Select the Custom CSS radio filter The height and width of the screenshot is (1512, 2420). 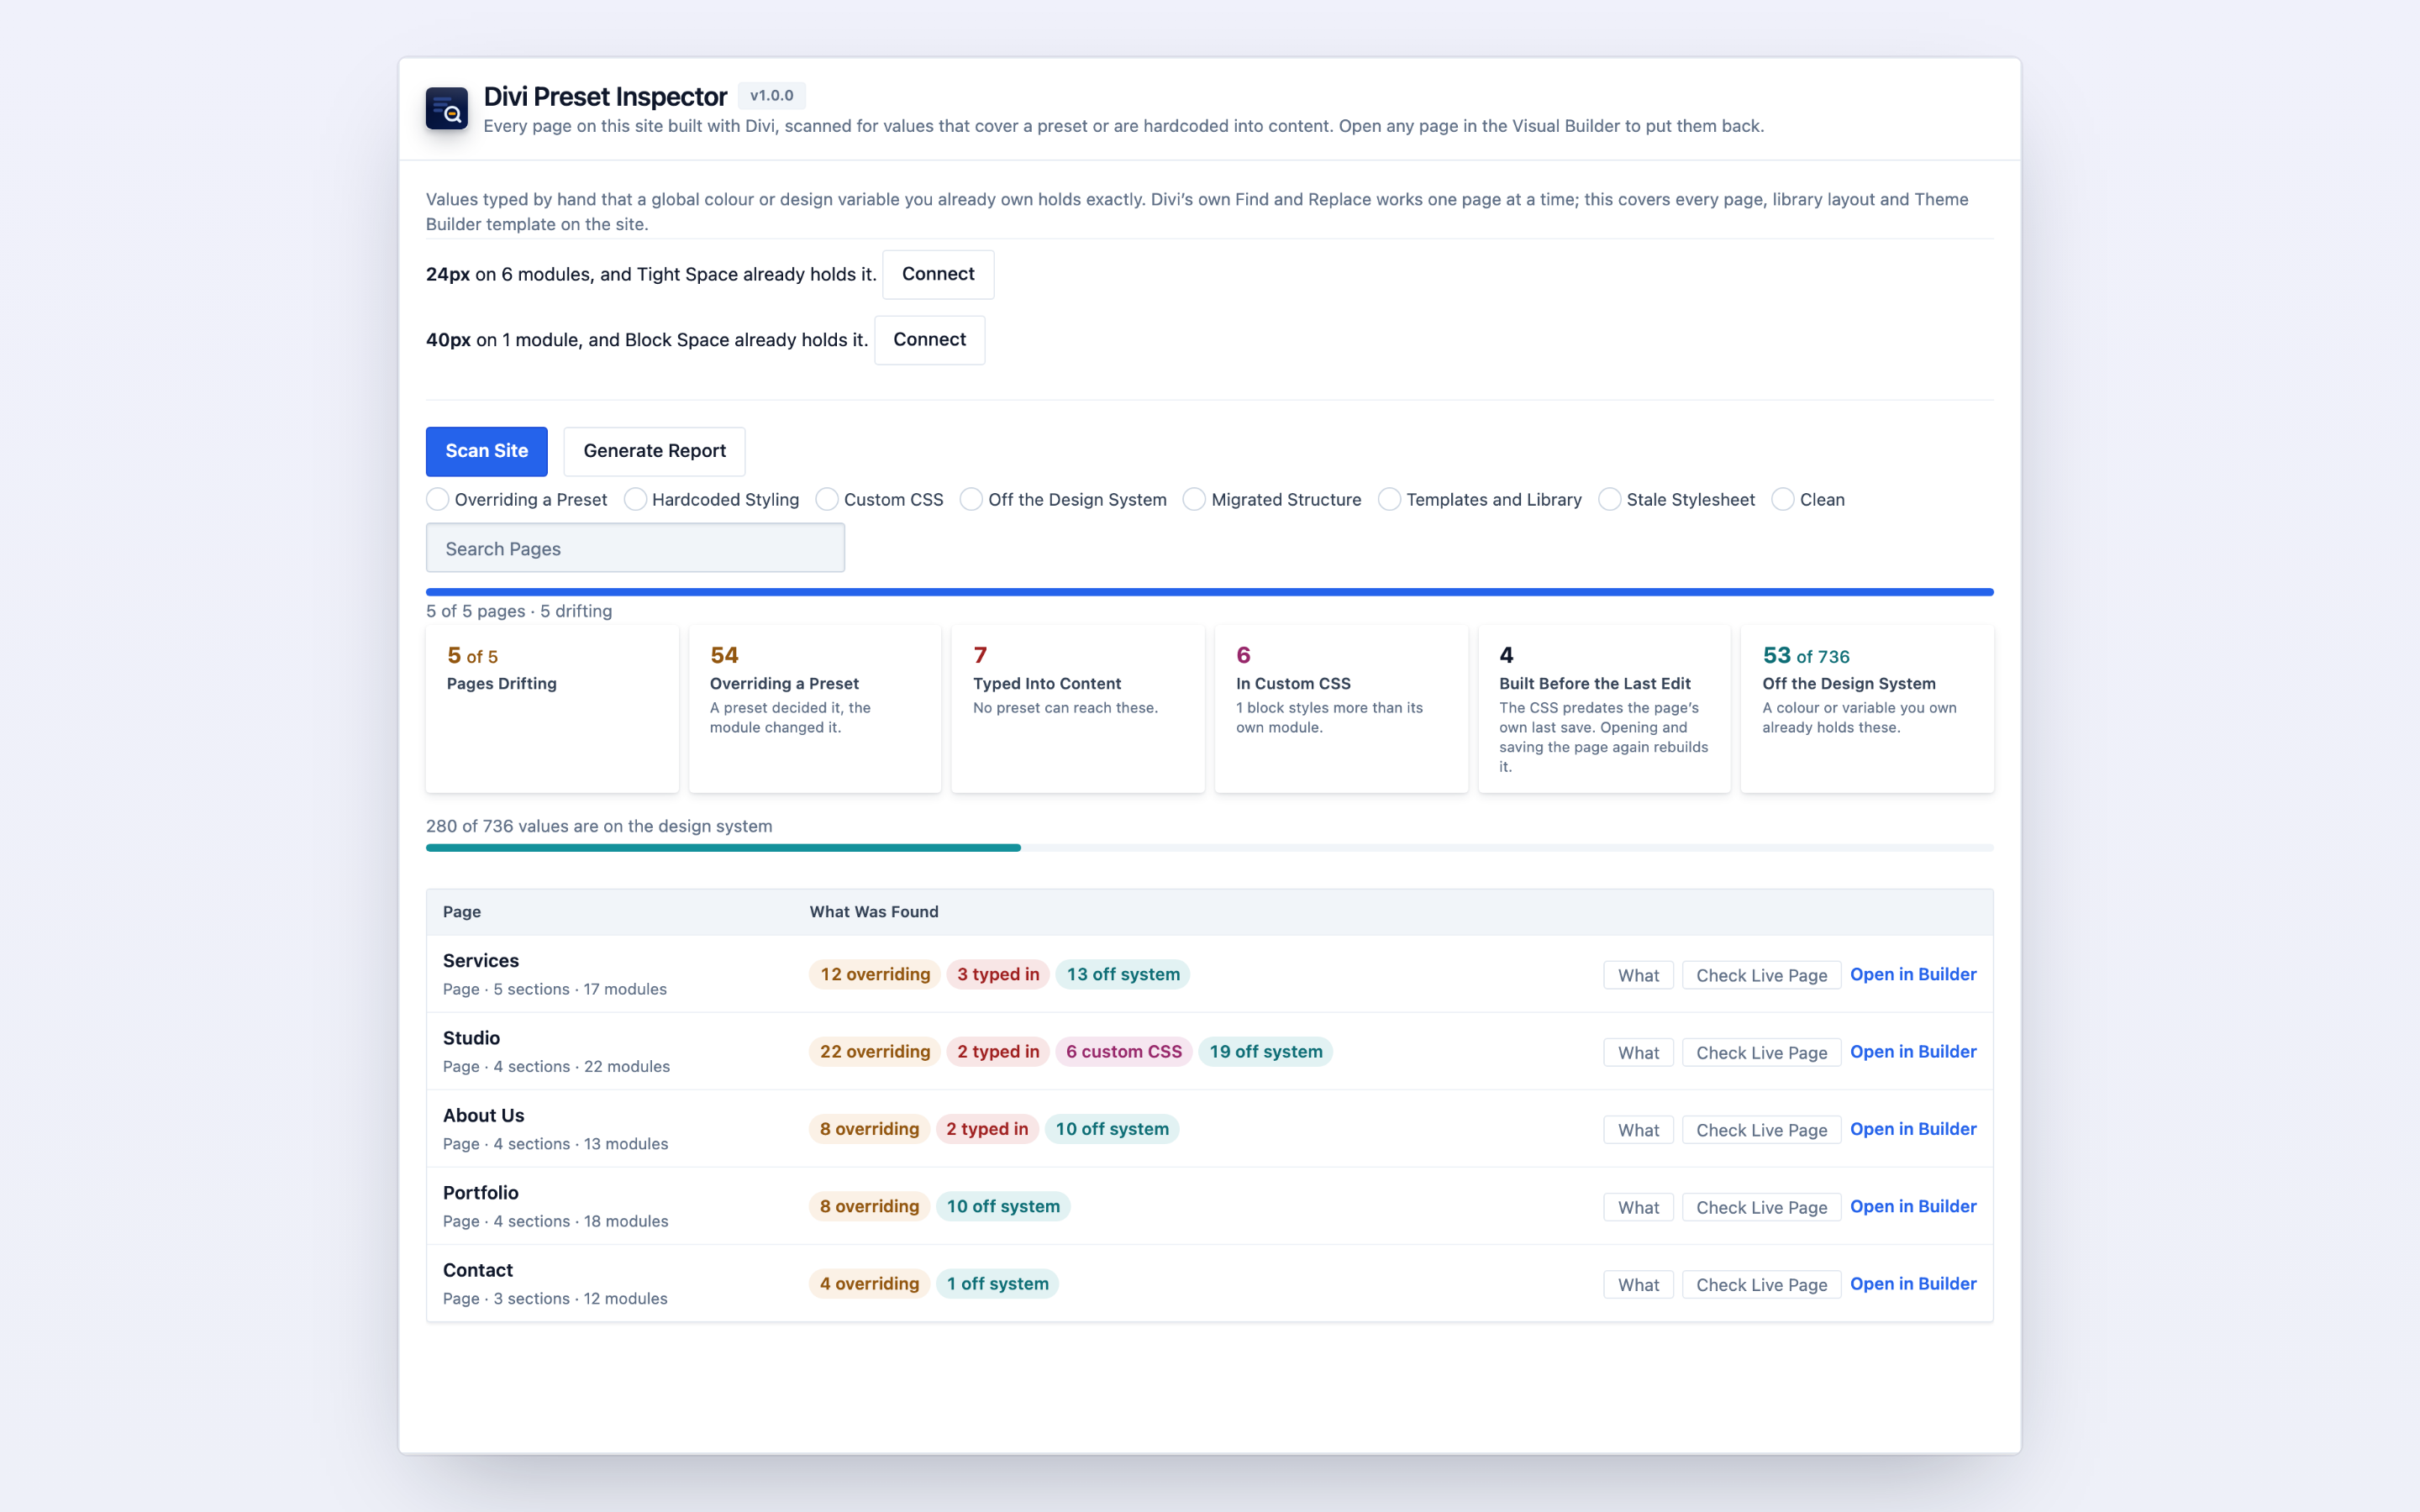827,499
